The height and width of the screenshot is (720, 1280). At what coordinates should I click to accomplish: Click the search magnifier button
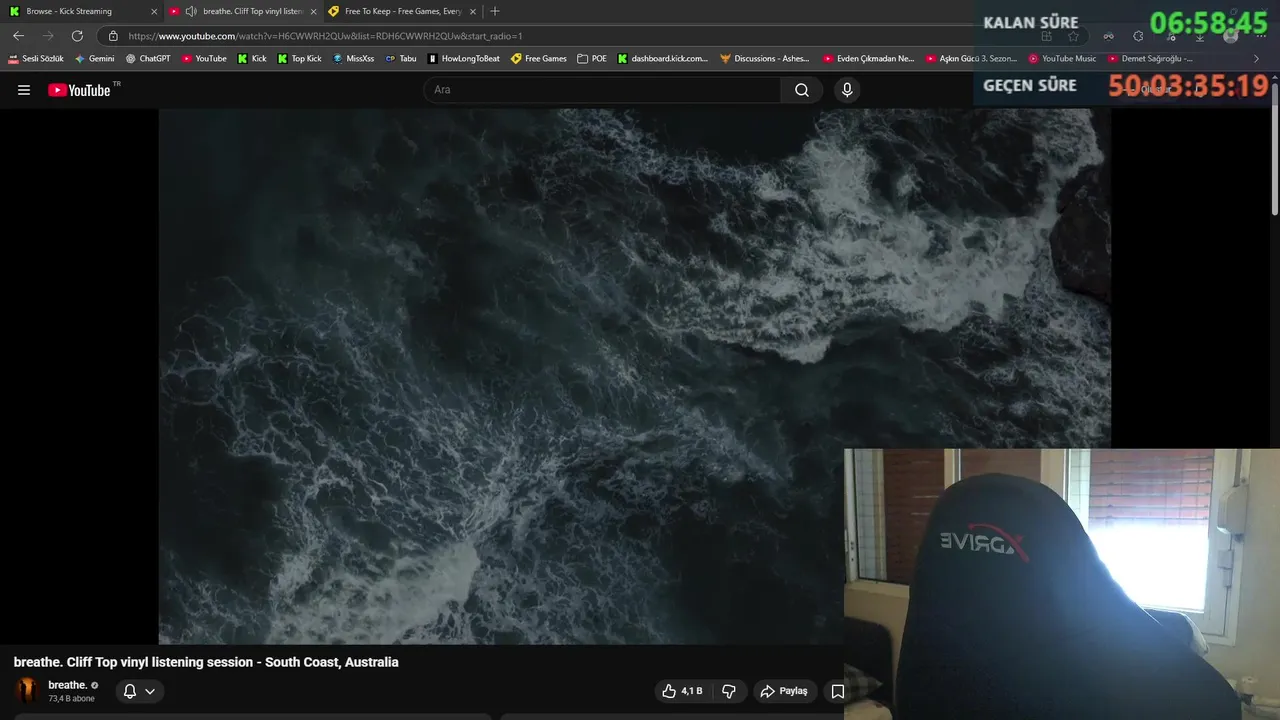tap(802, 90)
